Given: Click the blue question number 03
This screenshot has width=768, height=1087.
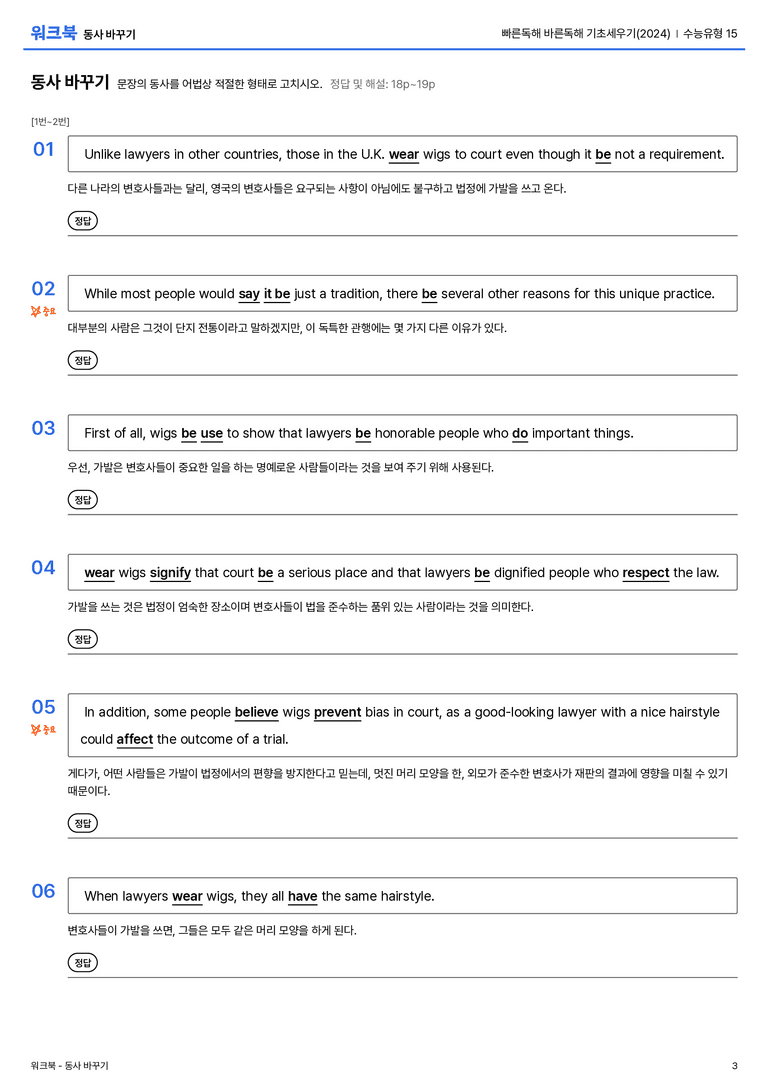Looking at the screenshot, I should (x=43, y=428).
